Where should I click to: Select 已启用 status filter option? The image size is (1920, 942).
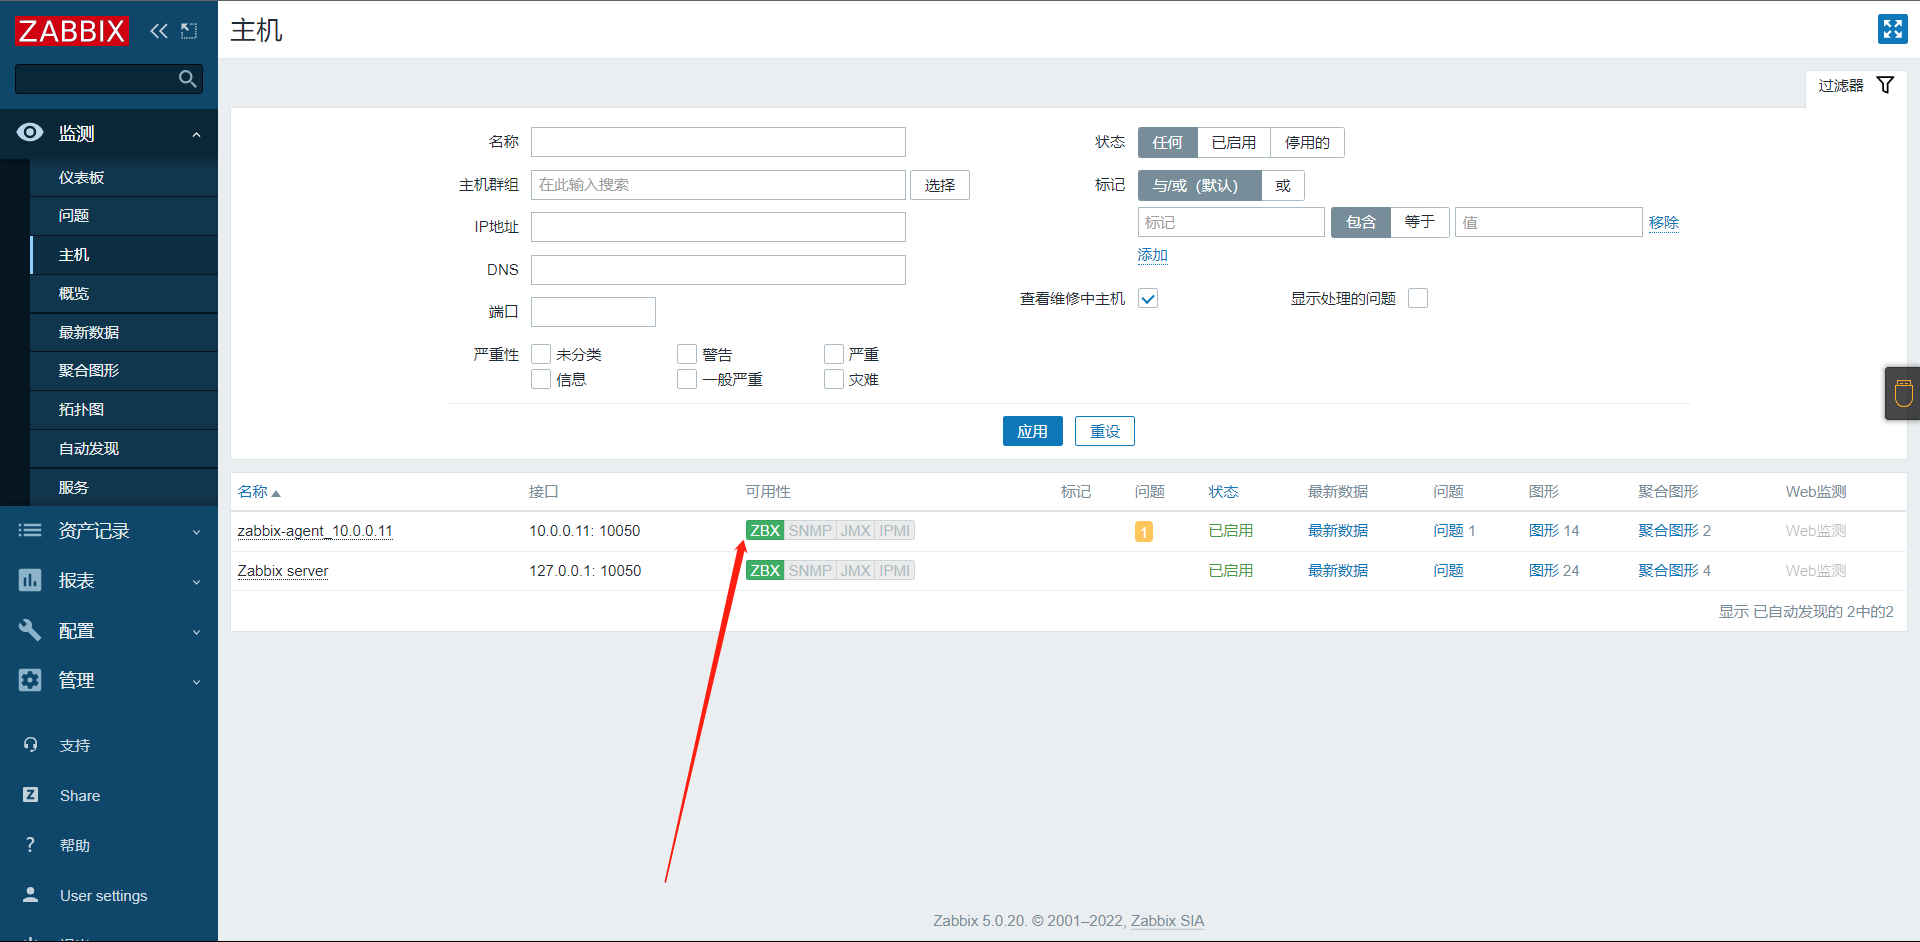1234,143
